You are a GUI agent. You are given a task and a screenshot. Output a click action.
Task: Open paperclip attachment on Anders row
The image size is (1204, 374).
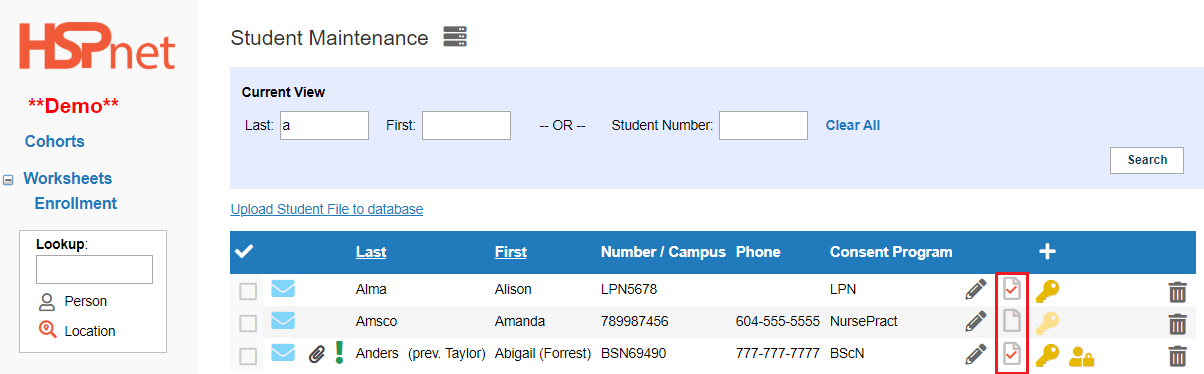(x=317, y=354)
